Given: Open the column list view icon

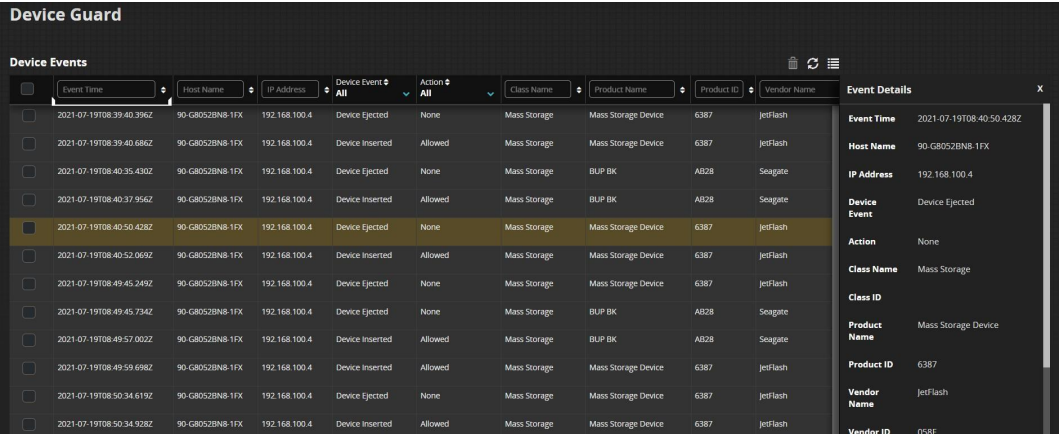Looking at the screenshot, I should [x=833, y=63].
